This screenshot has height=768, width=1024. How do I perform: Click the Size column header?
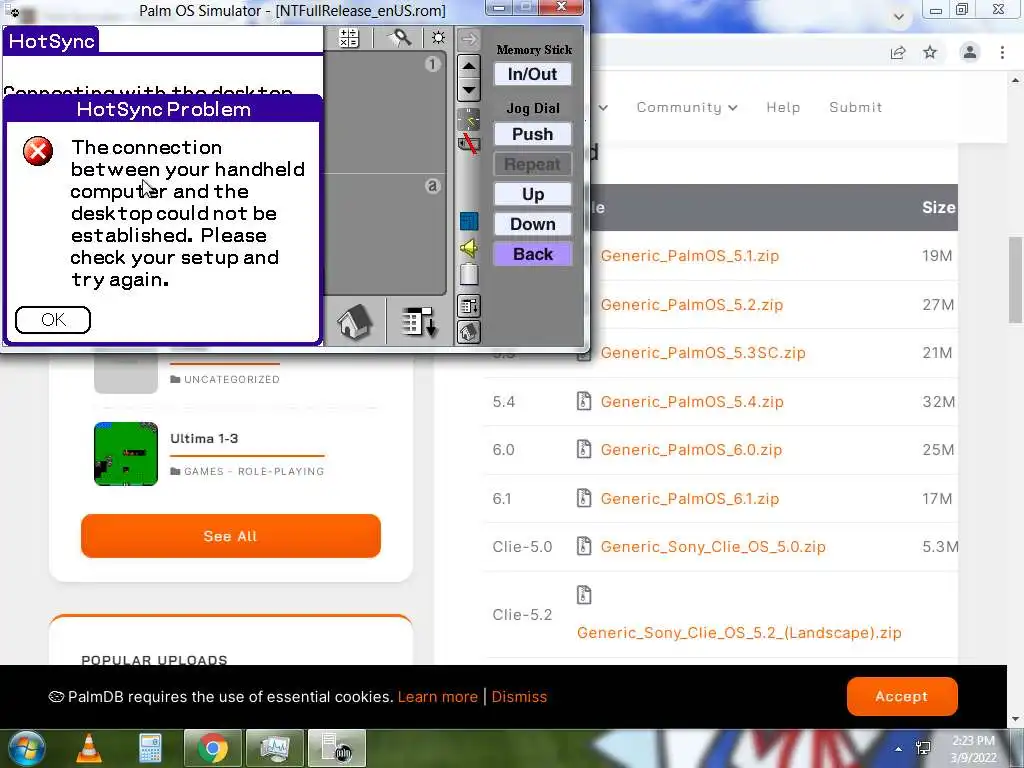tap(938, 208)
